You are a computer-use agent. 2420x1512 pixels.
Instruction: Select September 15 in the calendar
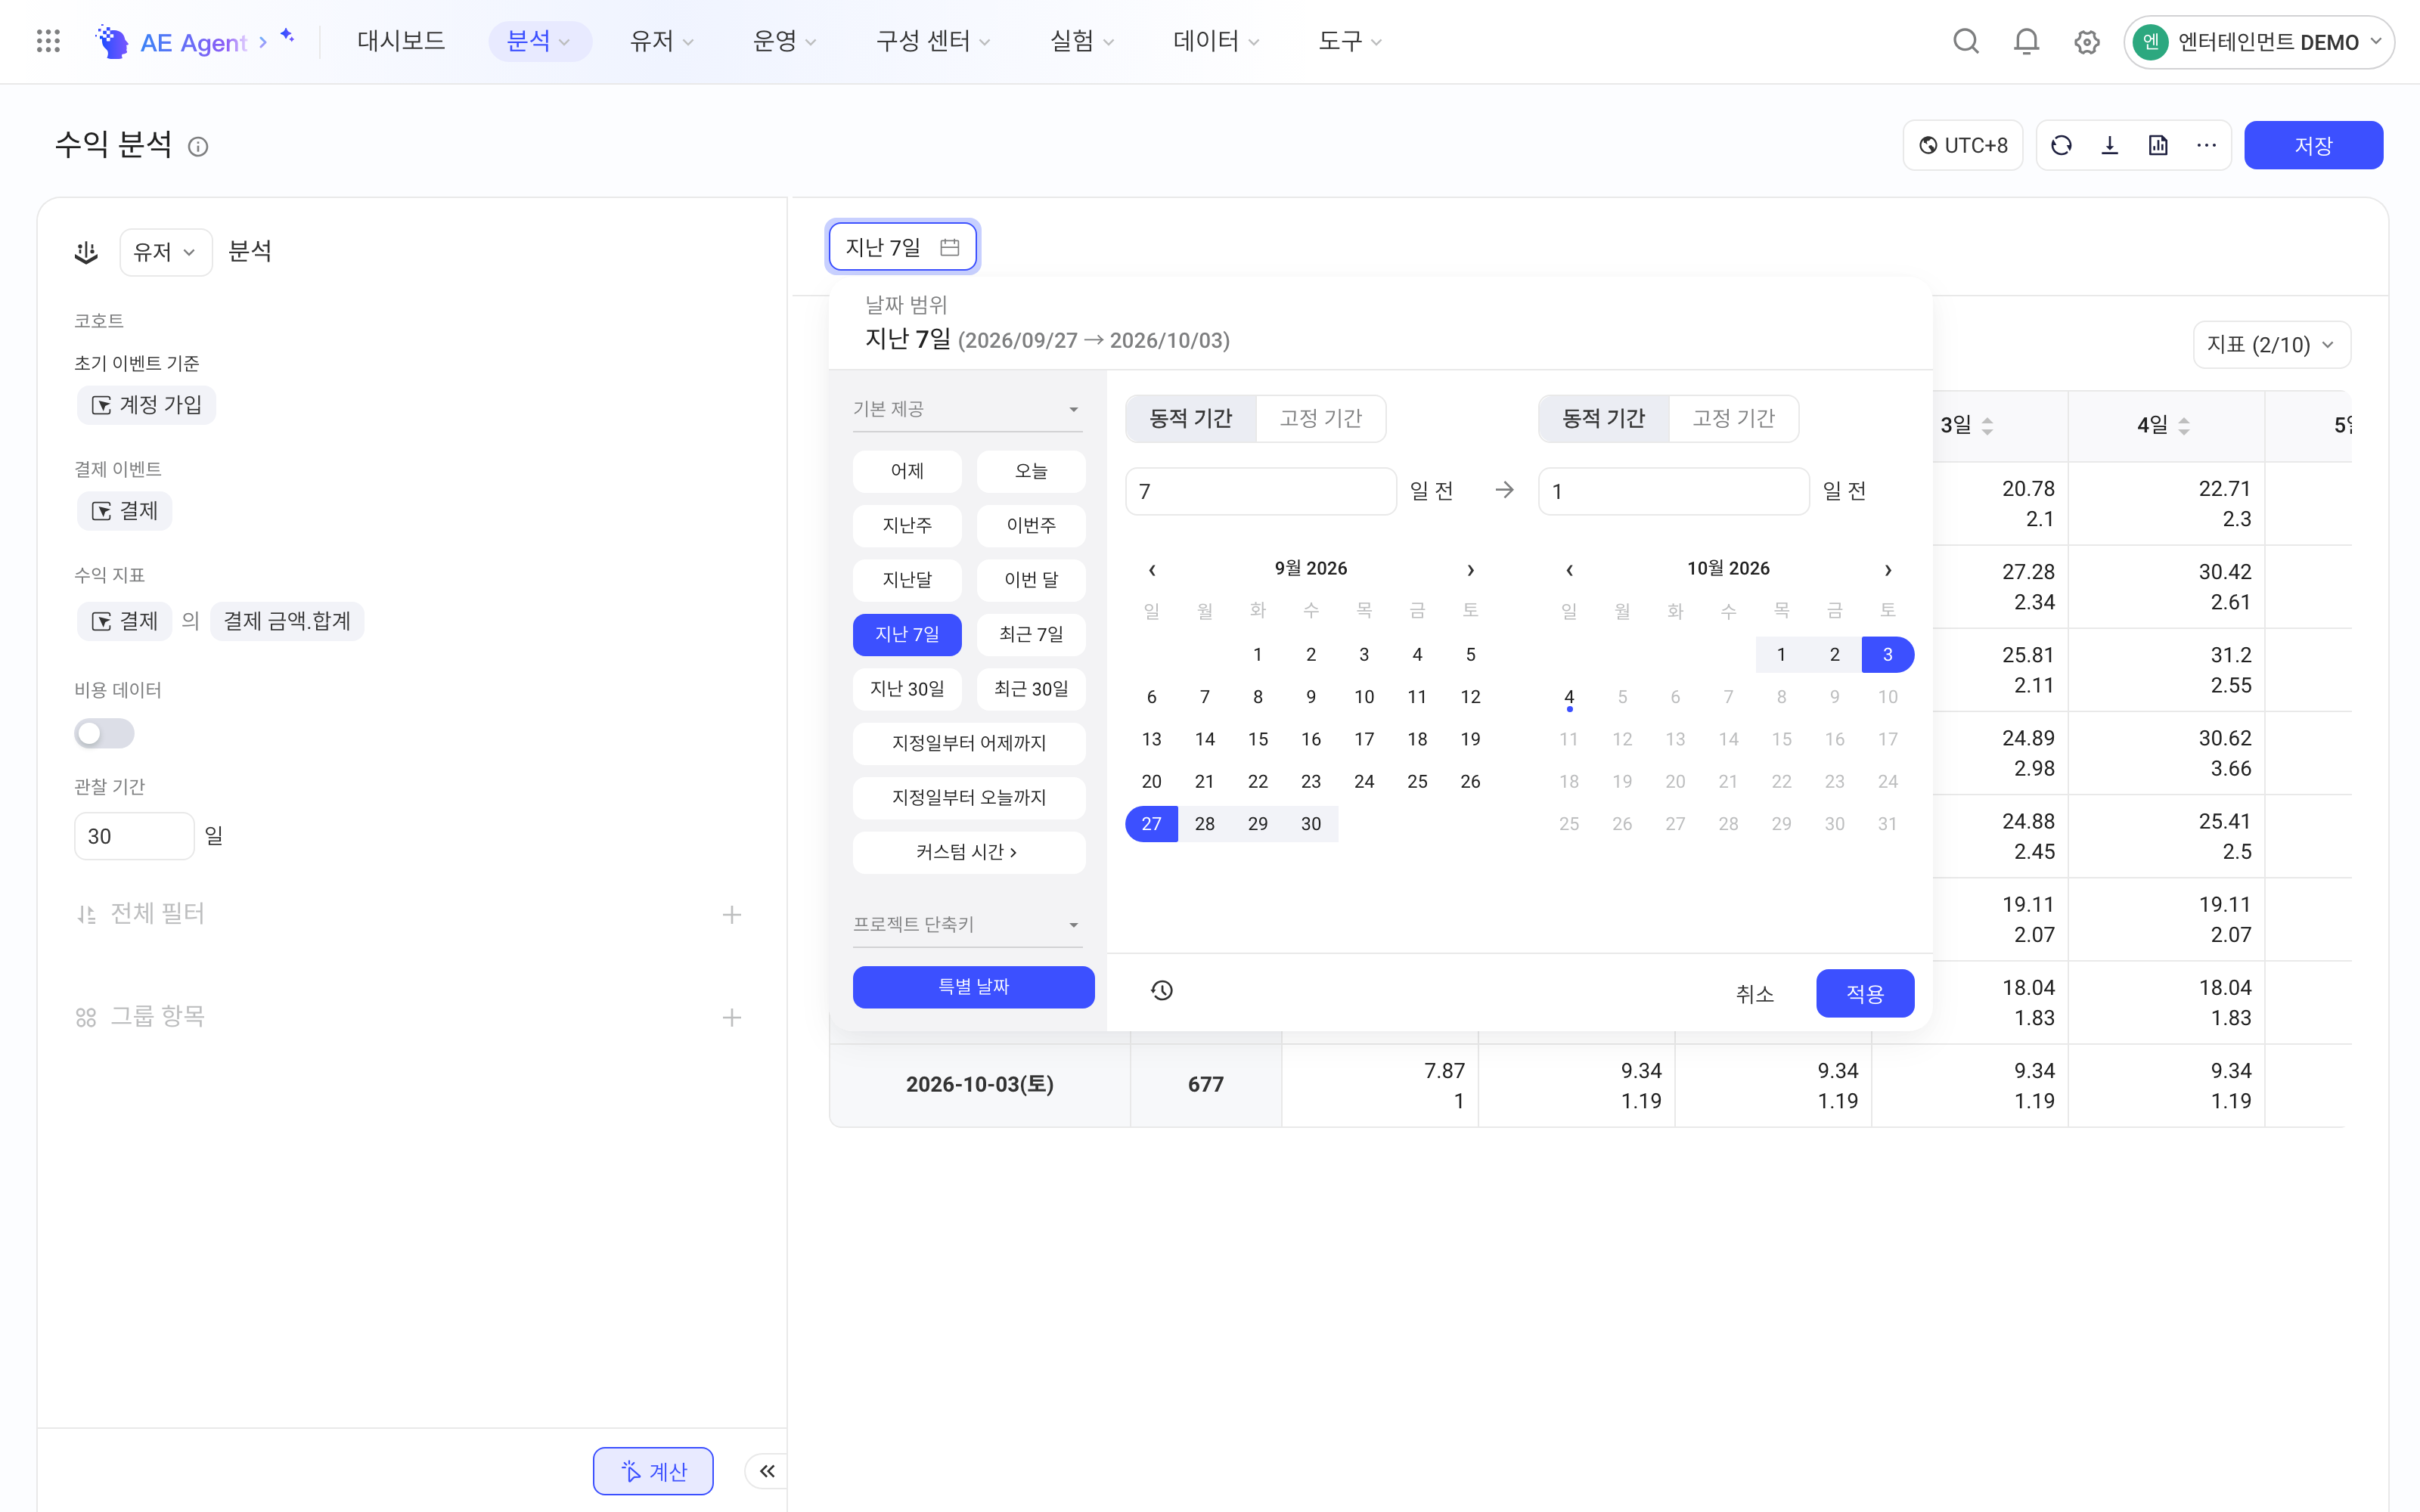click(1258, 739)
